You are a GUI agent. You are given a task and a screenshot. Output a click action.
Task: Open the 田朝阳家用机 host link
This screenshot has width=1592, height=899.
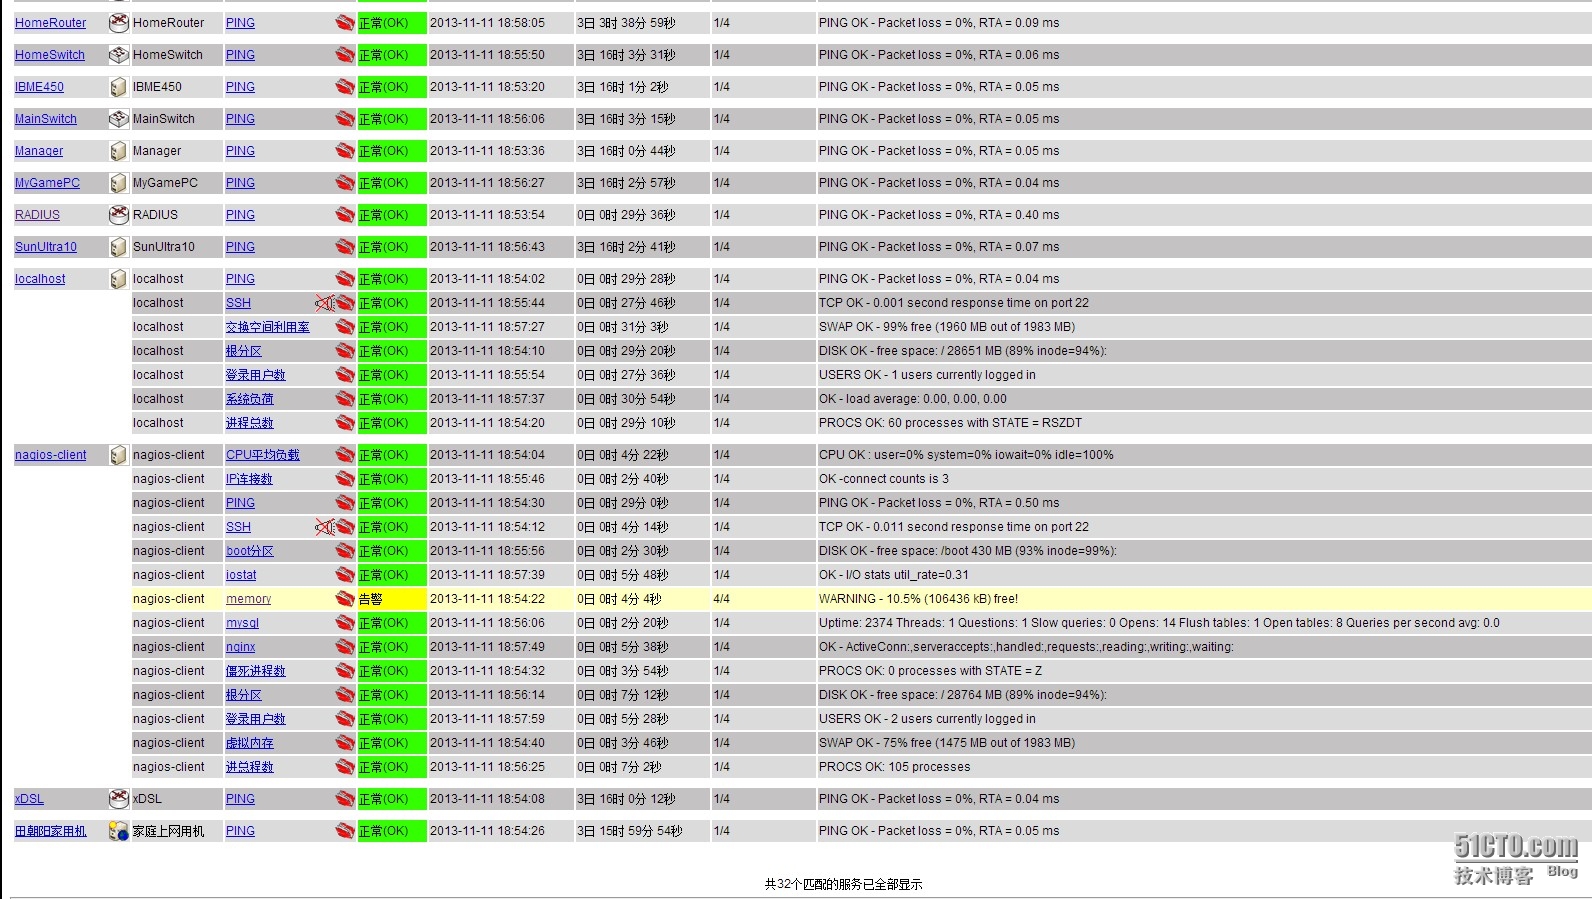pos(51,831)
